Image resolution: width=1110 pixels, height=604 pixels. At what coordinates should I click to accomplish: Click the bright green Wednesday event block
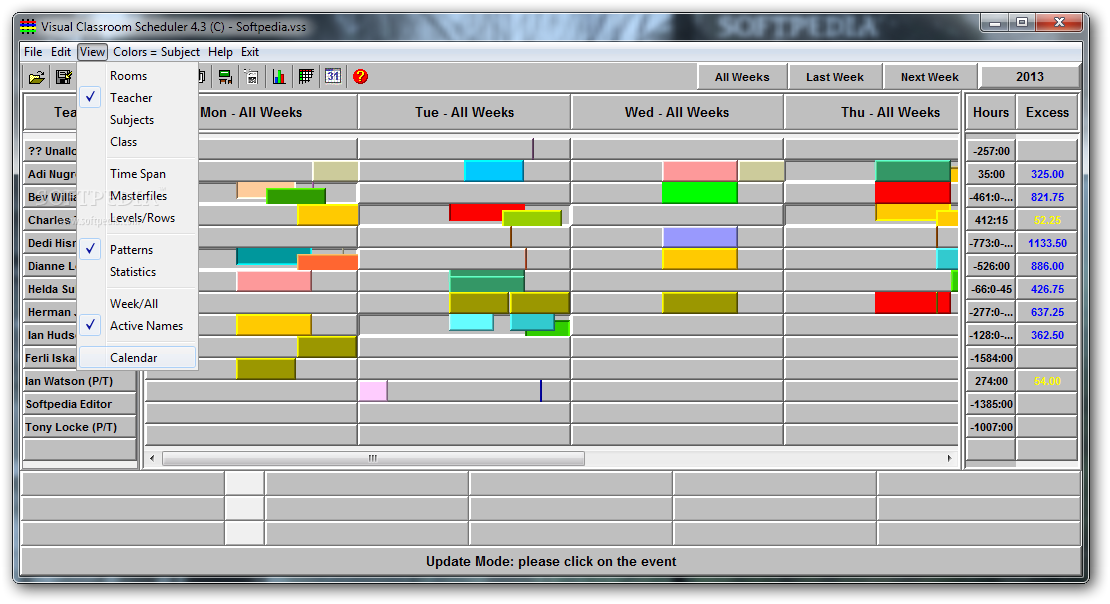[699, 193]
